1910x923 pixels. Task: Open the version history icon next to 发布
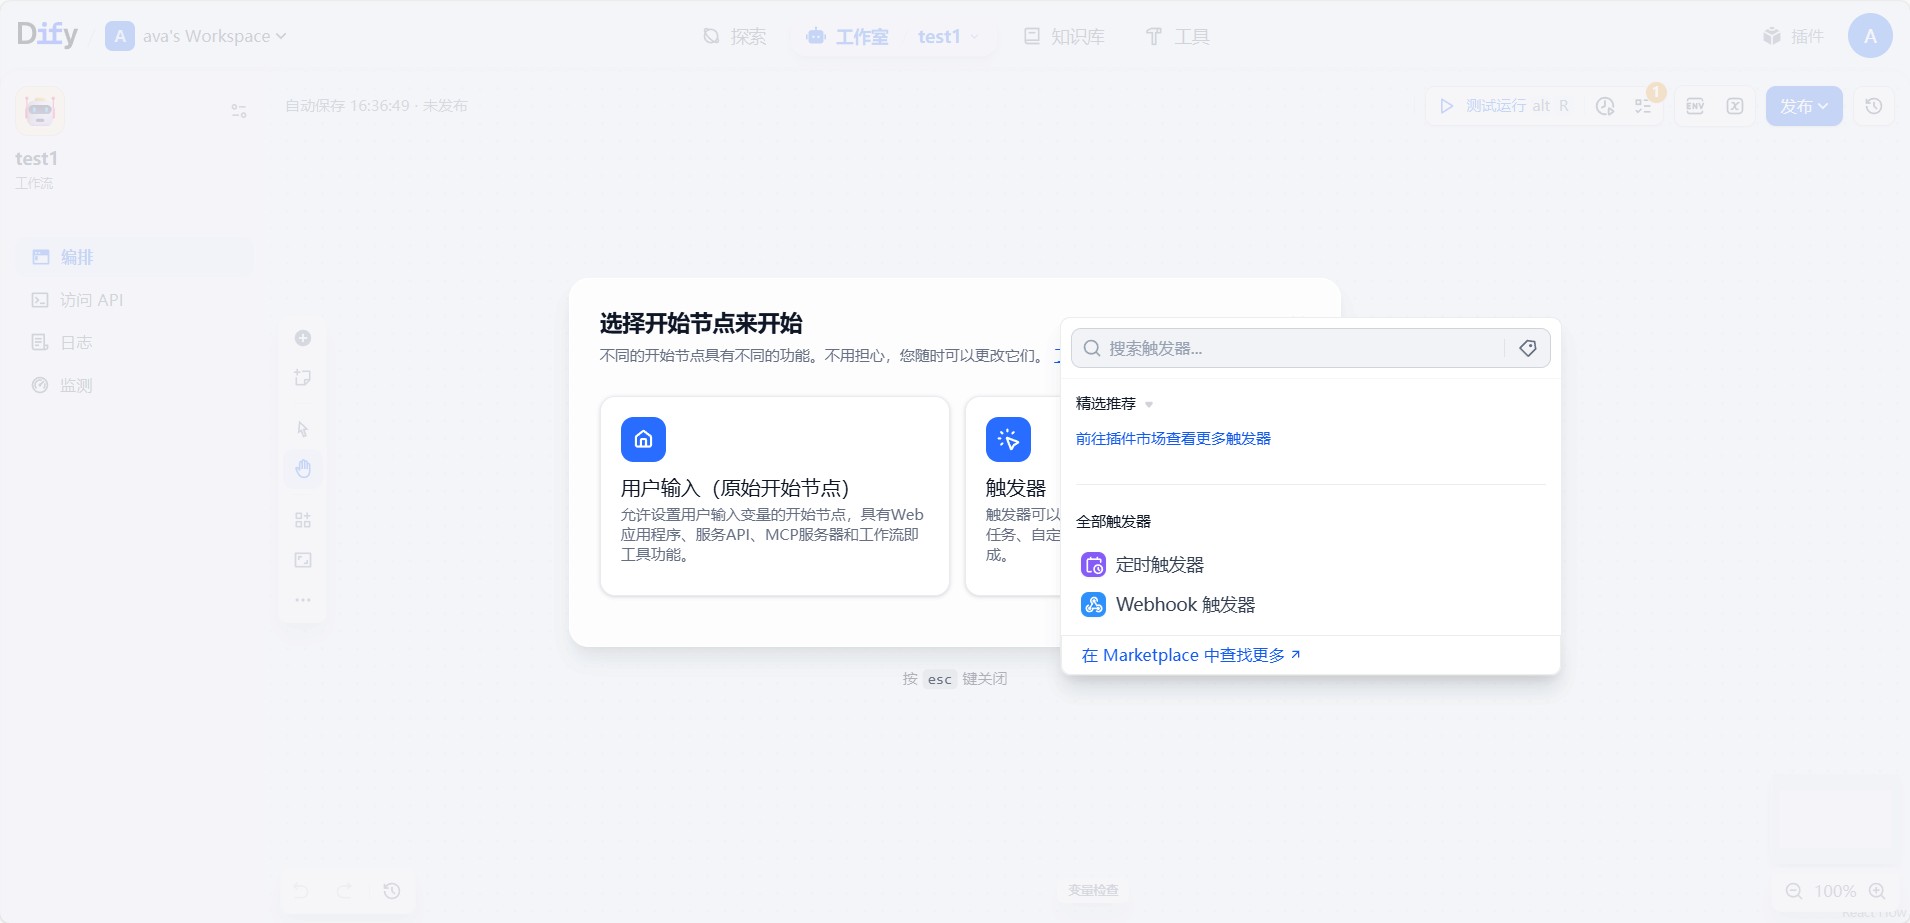[x=1874, y=106]
